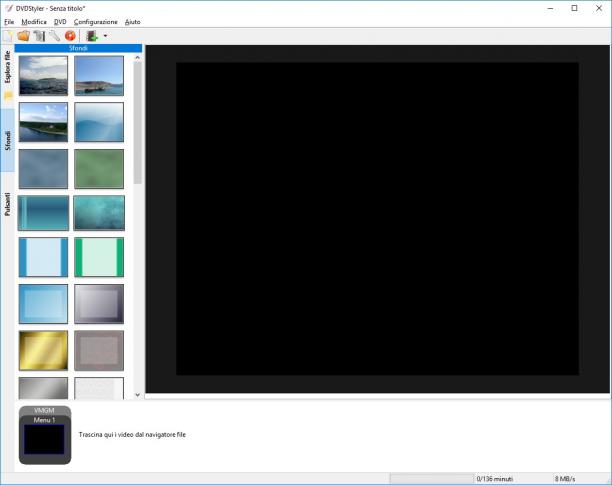Select the blurry green background

[x=99, y=169]
